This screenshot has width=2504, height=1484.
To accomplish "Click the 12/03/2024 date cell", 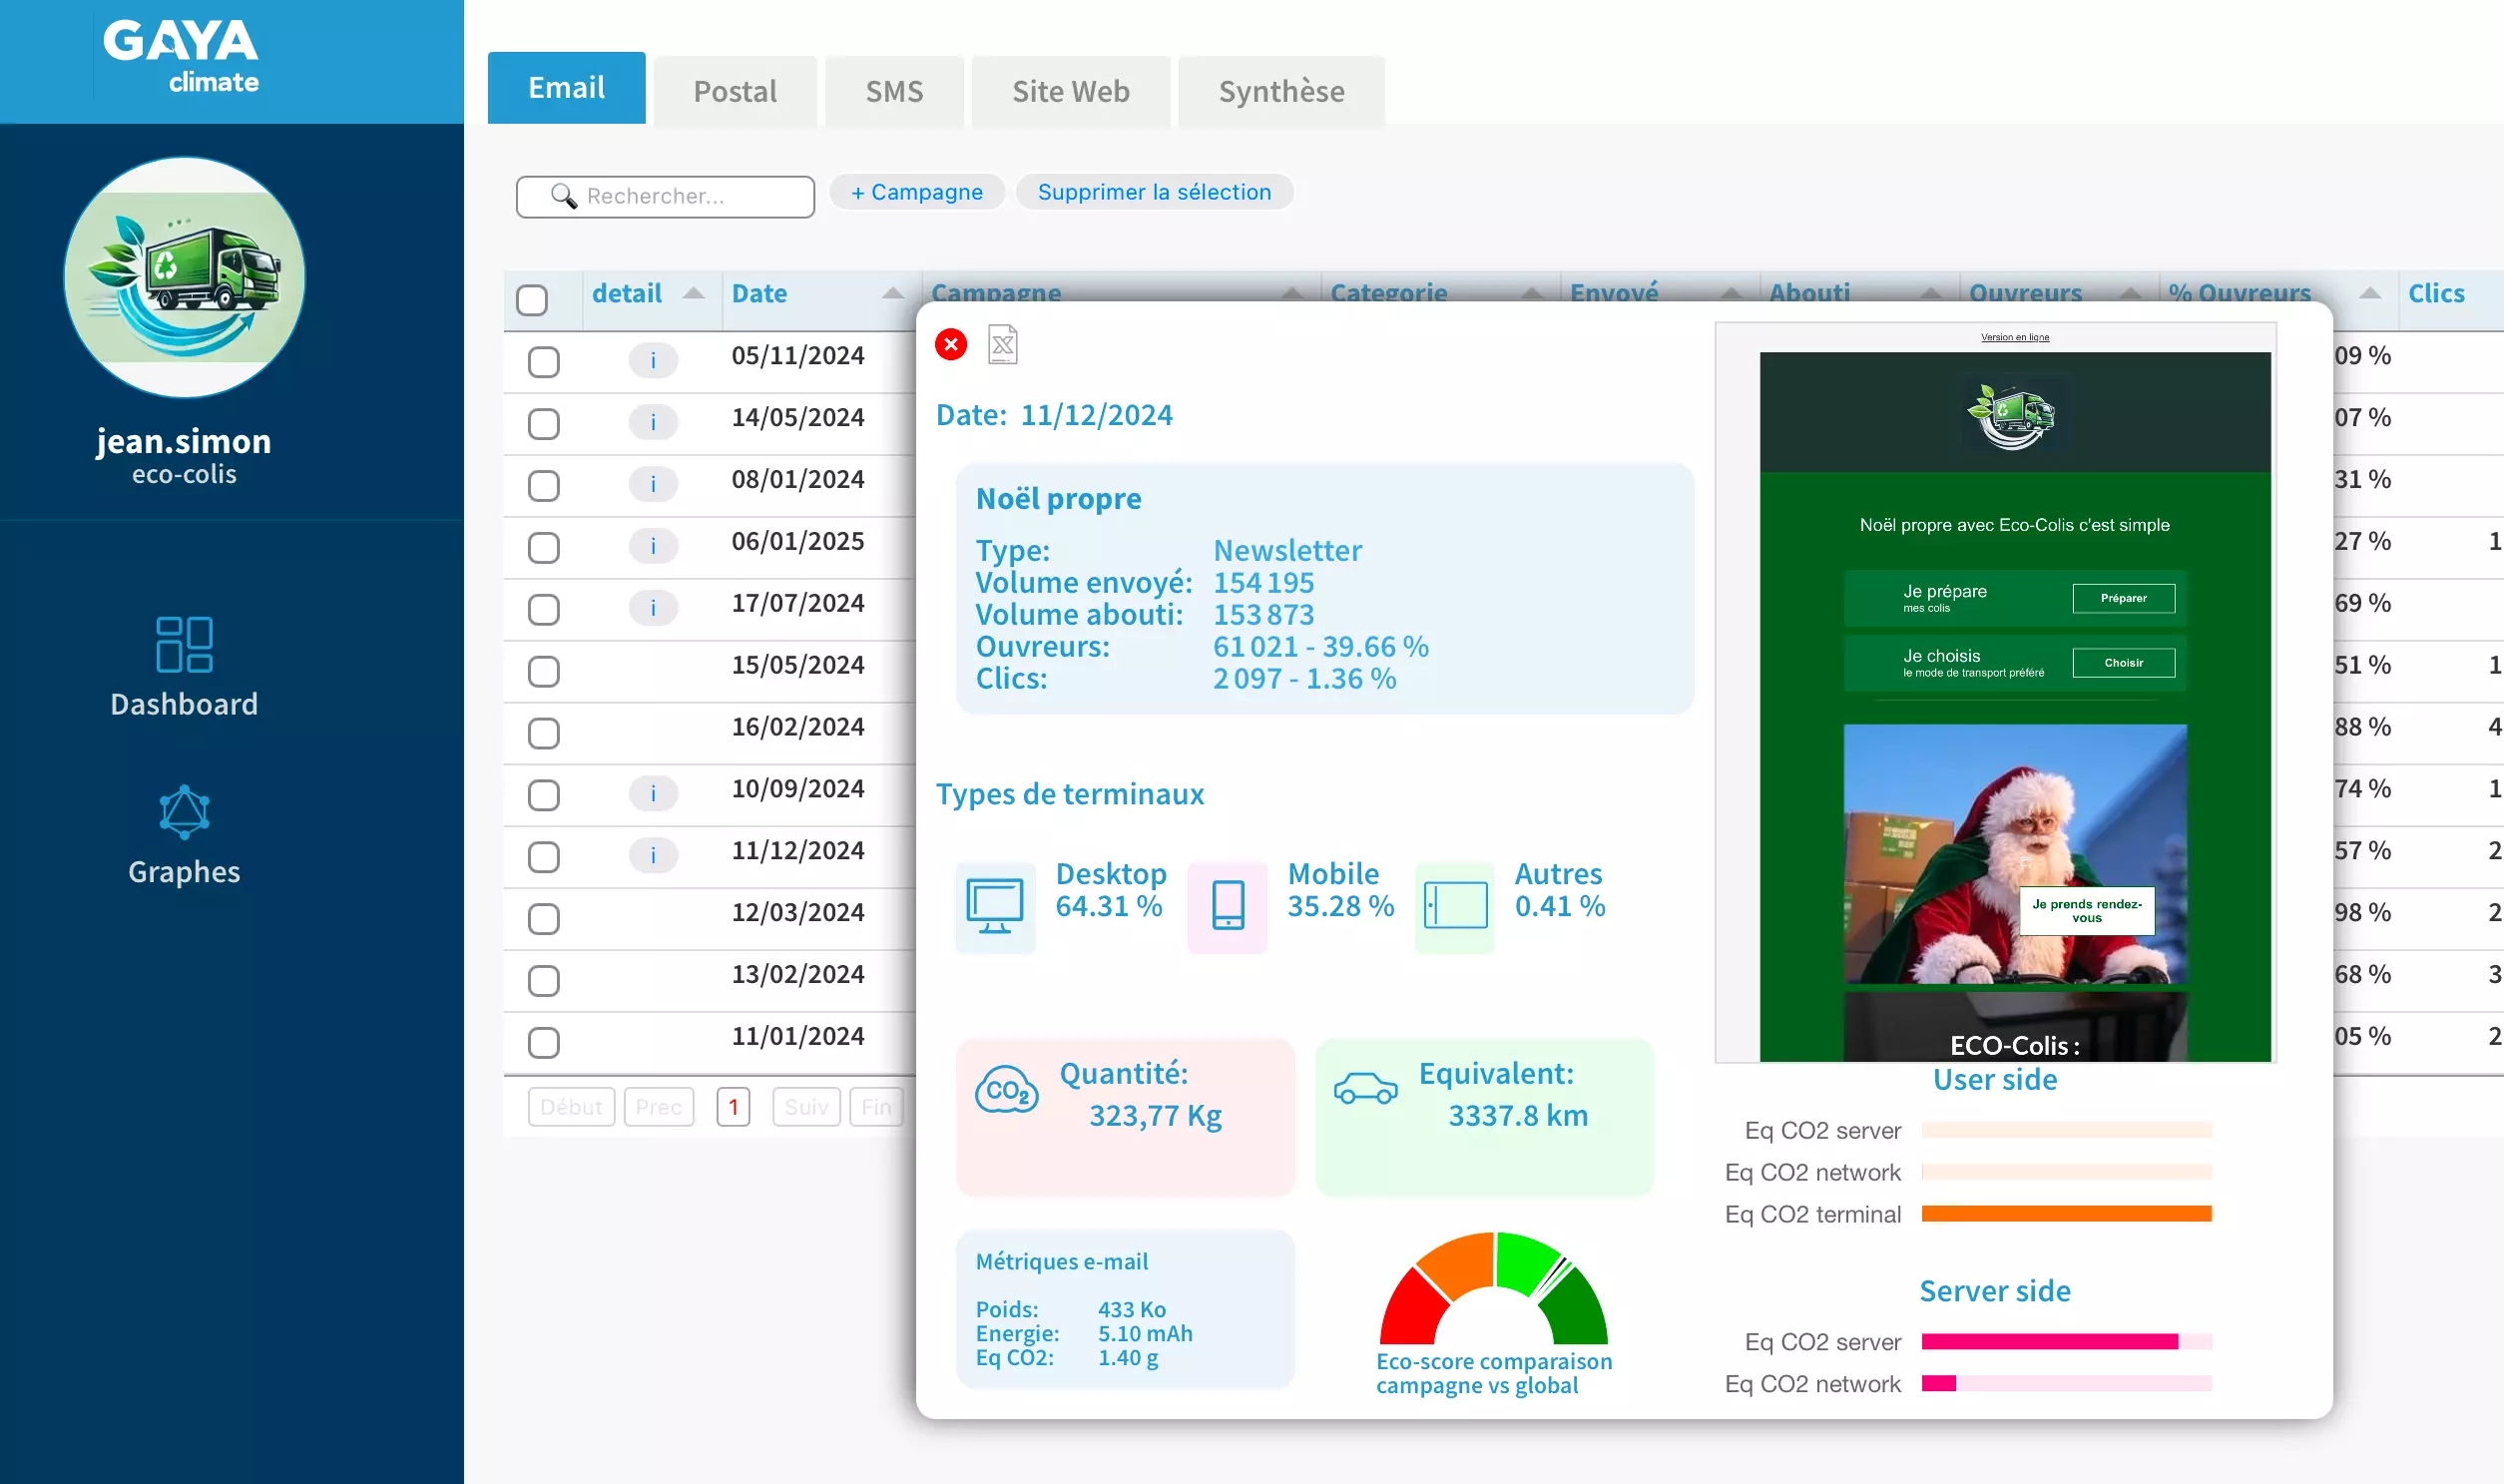I will tap(797, 912).
